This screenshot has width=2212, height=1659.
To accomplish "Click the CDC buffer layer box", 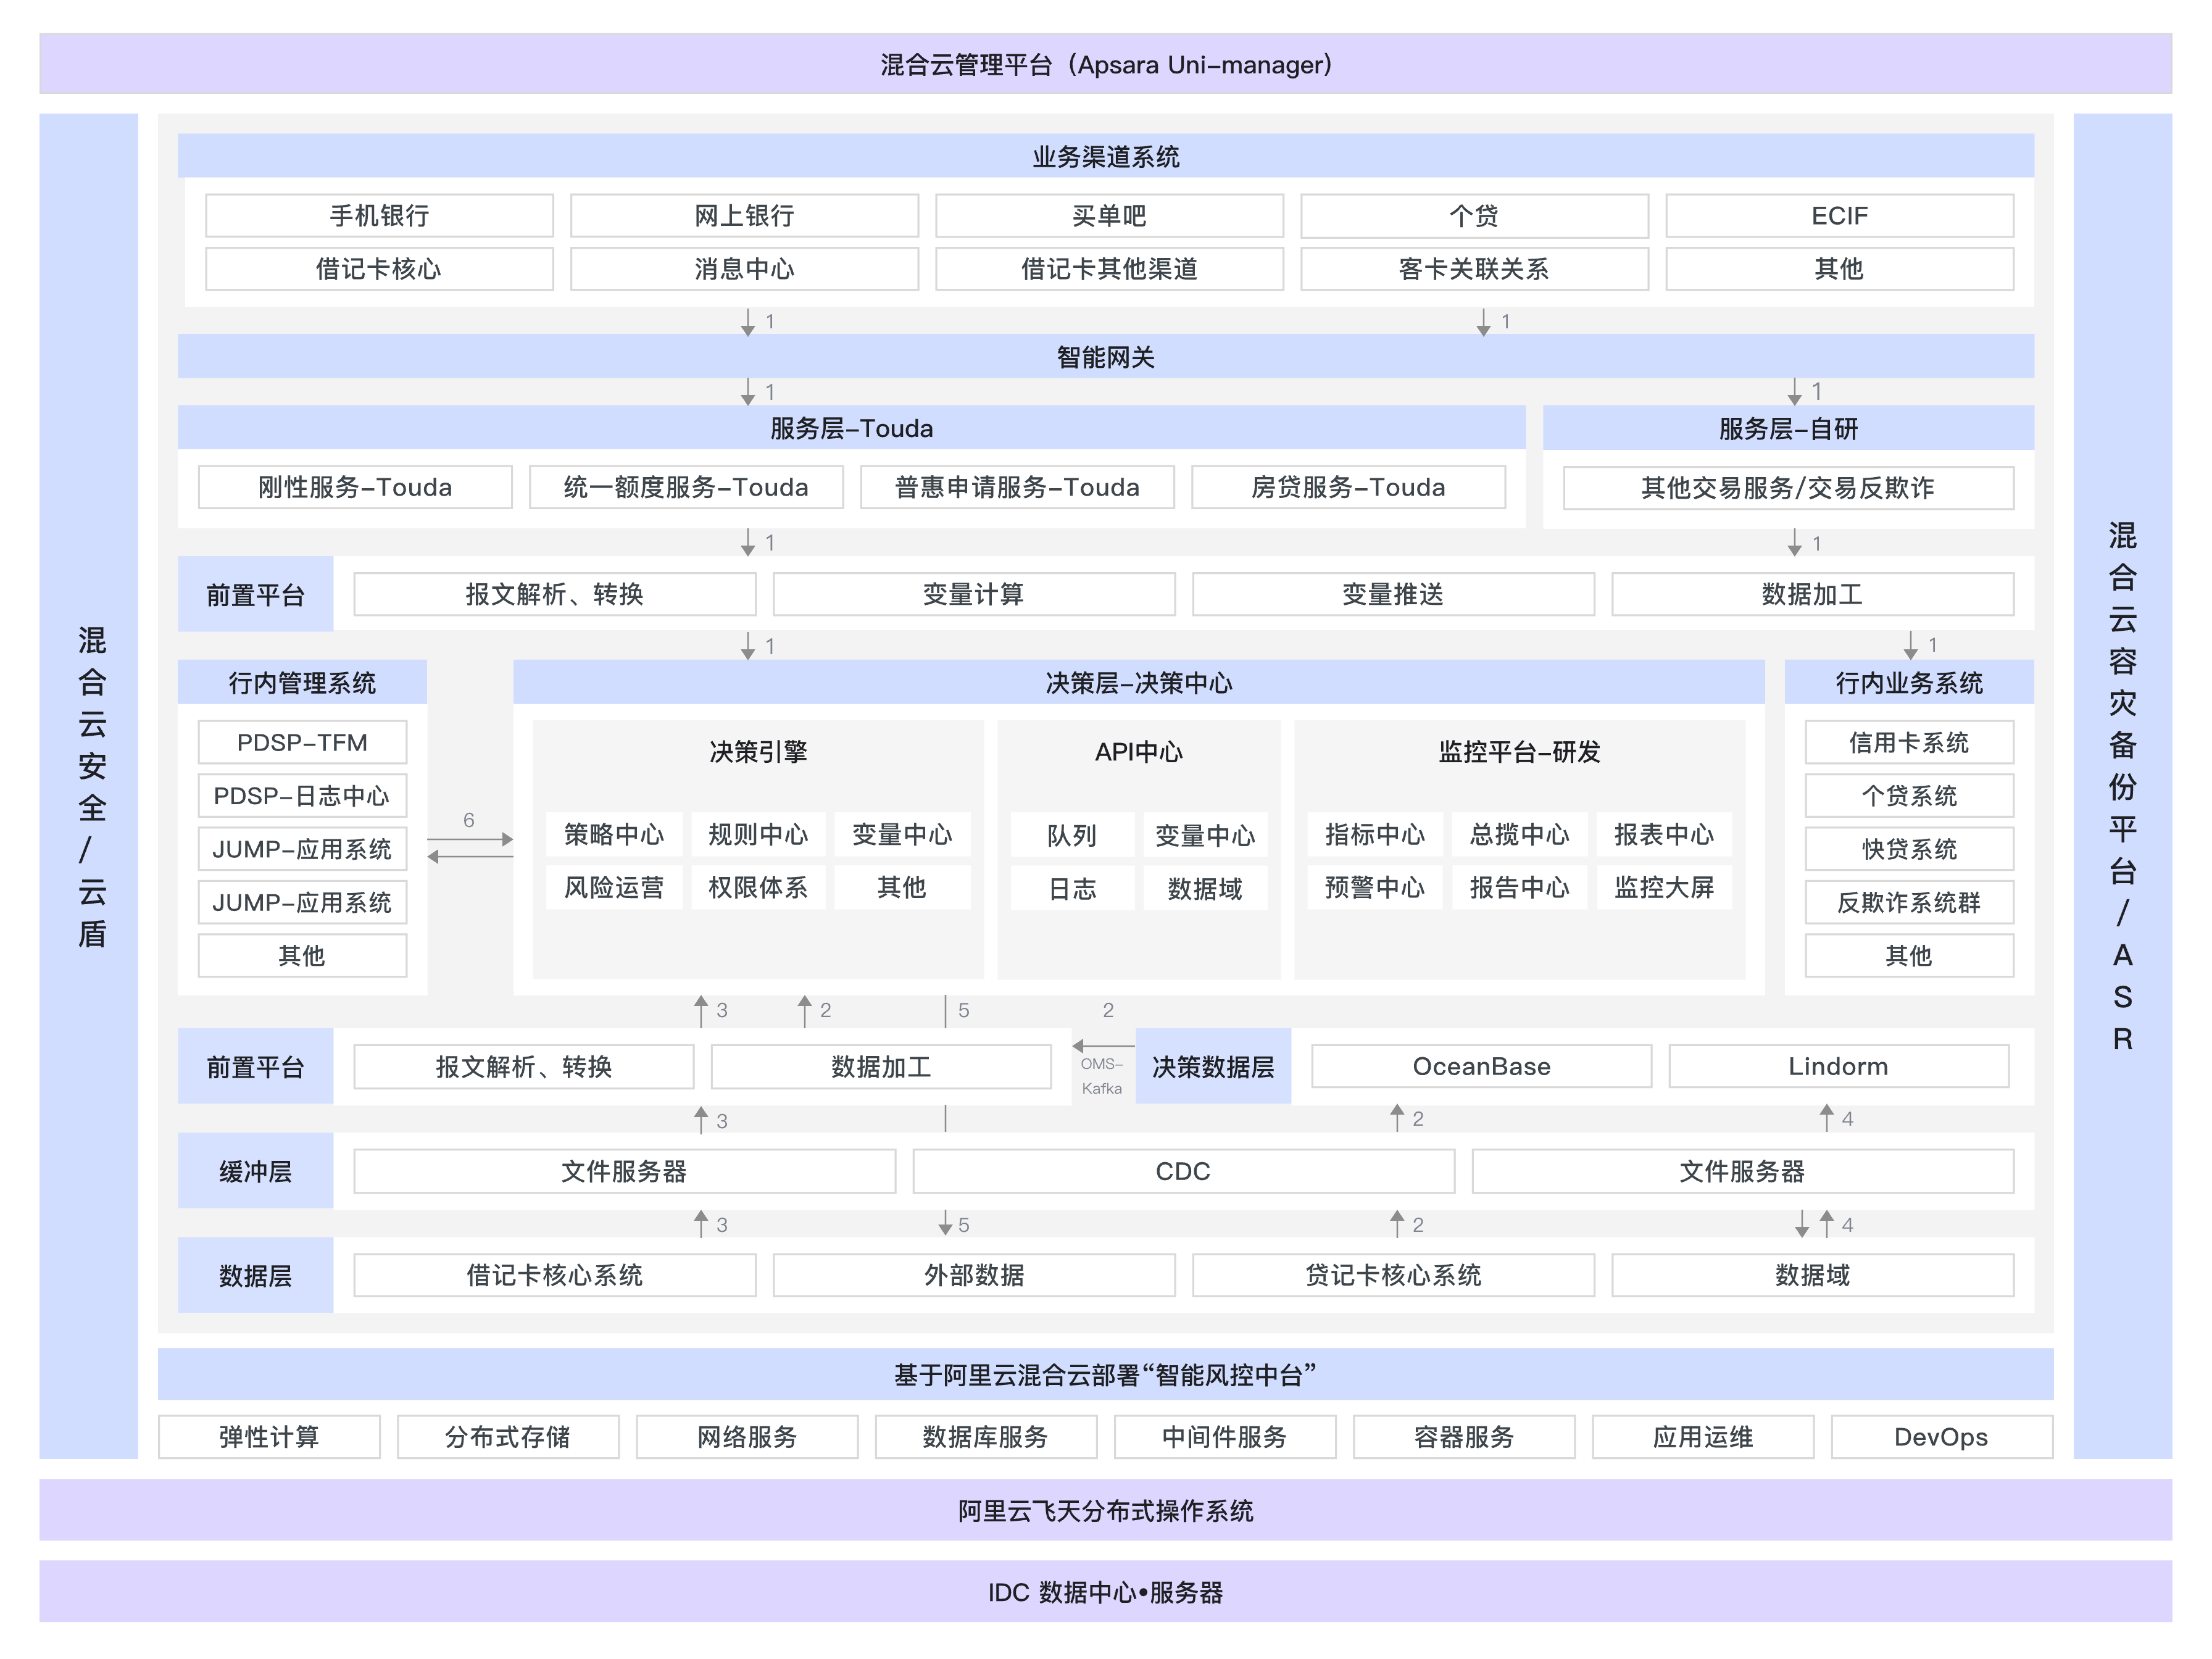I will [1182, 1171].
